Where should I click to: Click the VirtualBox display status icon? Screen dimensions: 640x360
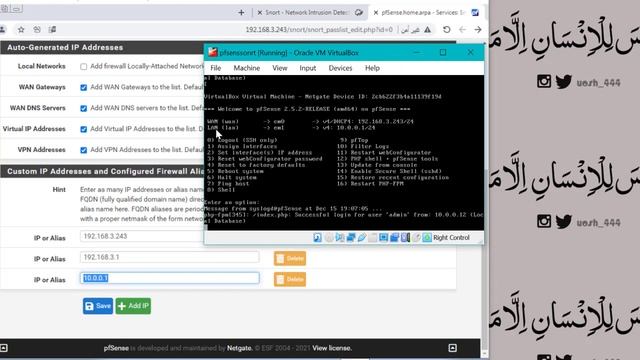(x=383, y=238)
